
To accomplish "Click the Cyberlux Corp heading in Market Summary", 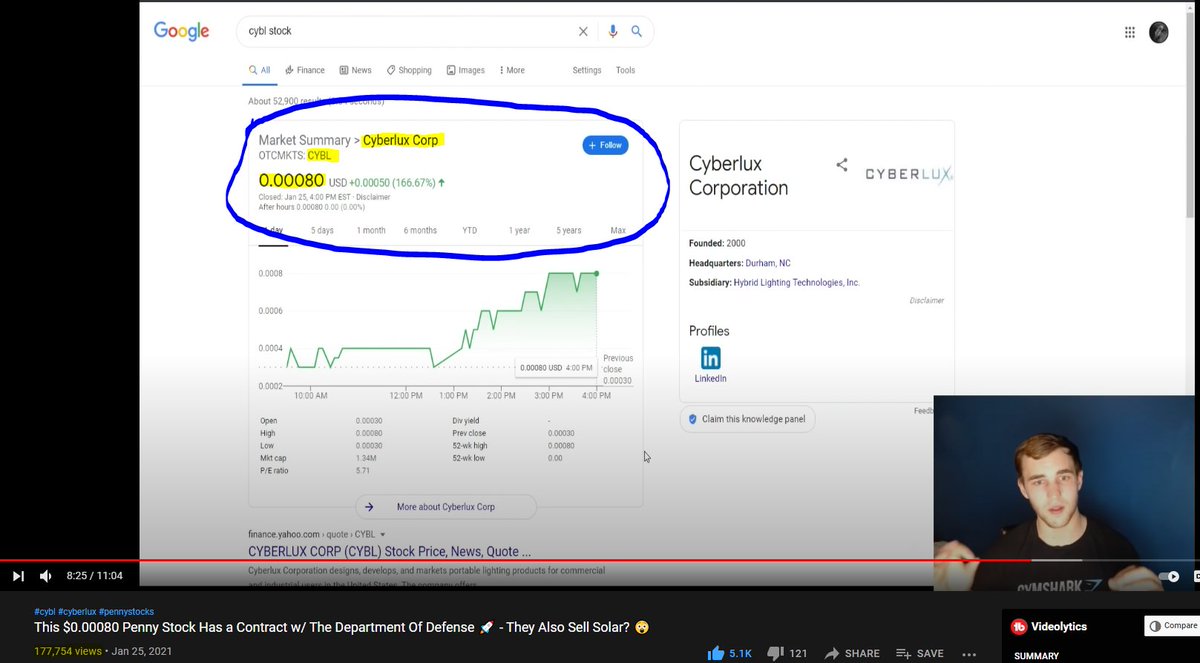I will pyautogui.click(x=402, y=140).
